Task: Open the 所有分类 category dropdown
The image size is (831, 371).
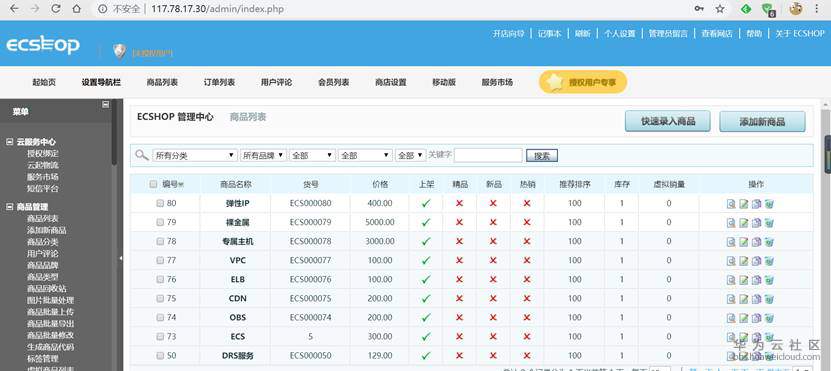Action: [x=195, y=156]
